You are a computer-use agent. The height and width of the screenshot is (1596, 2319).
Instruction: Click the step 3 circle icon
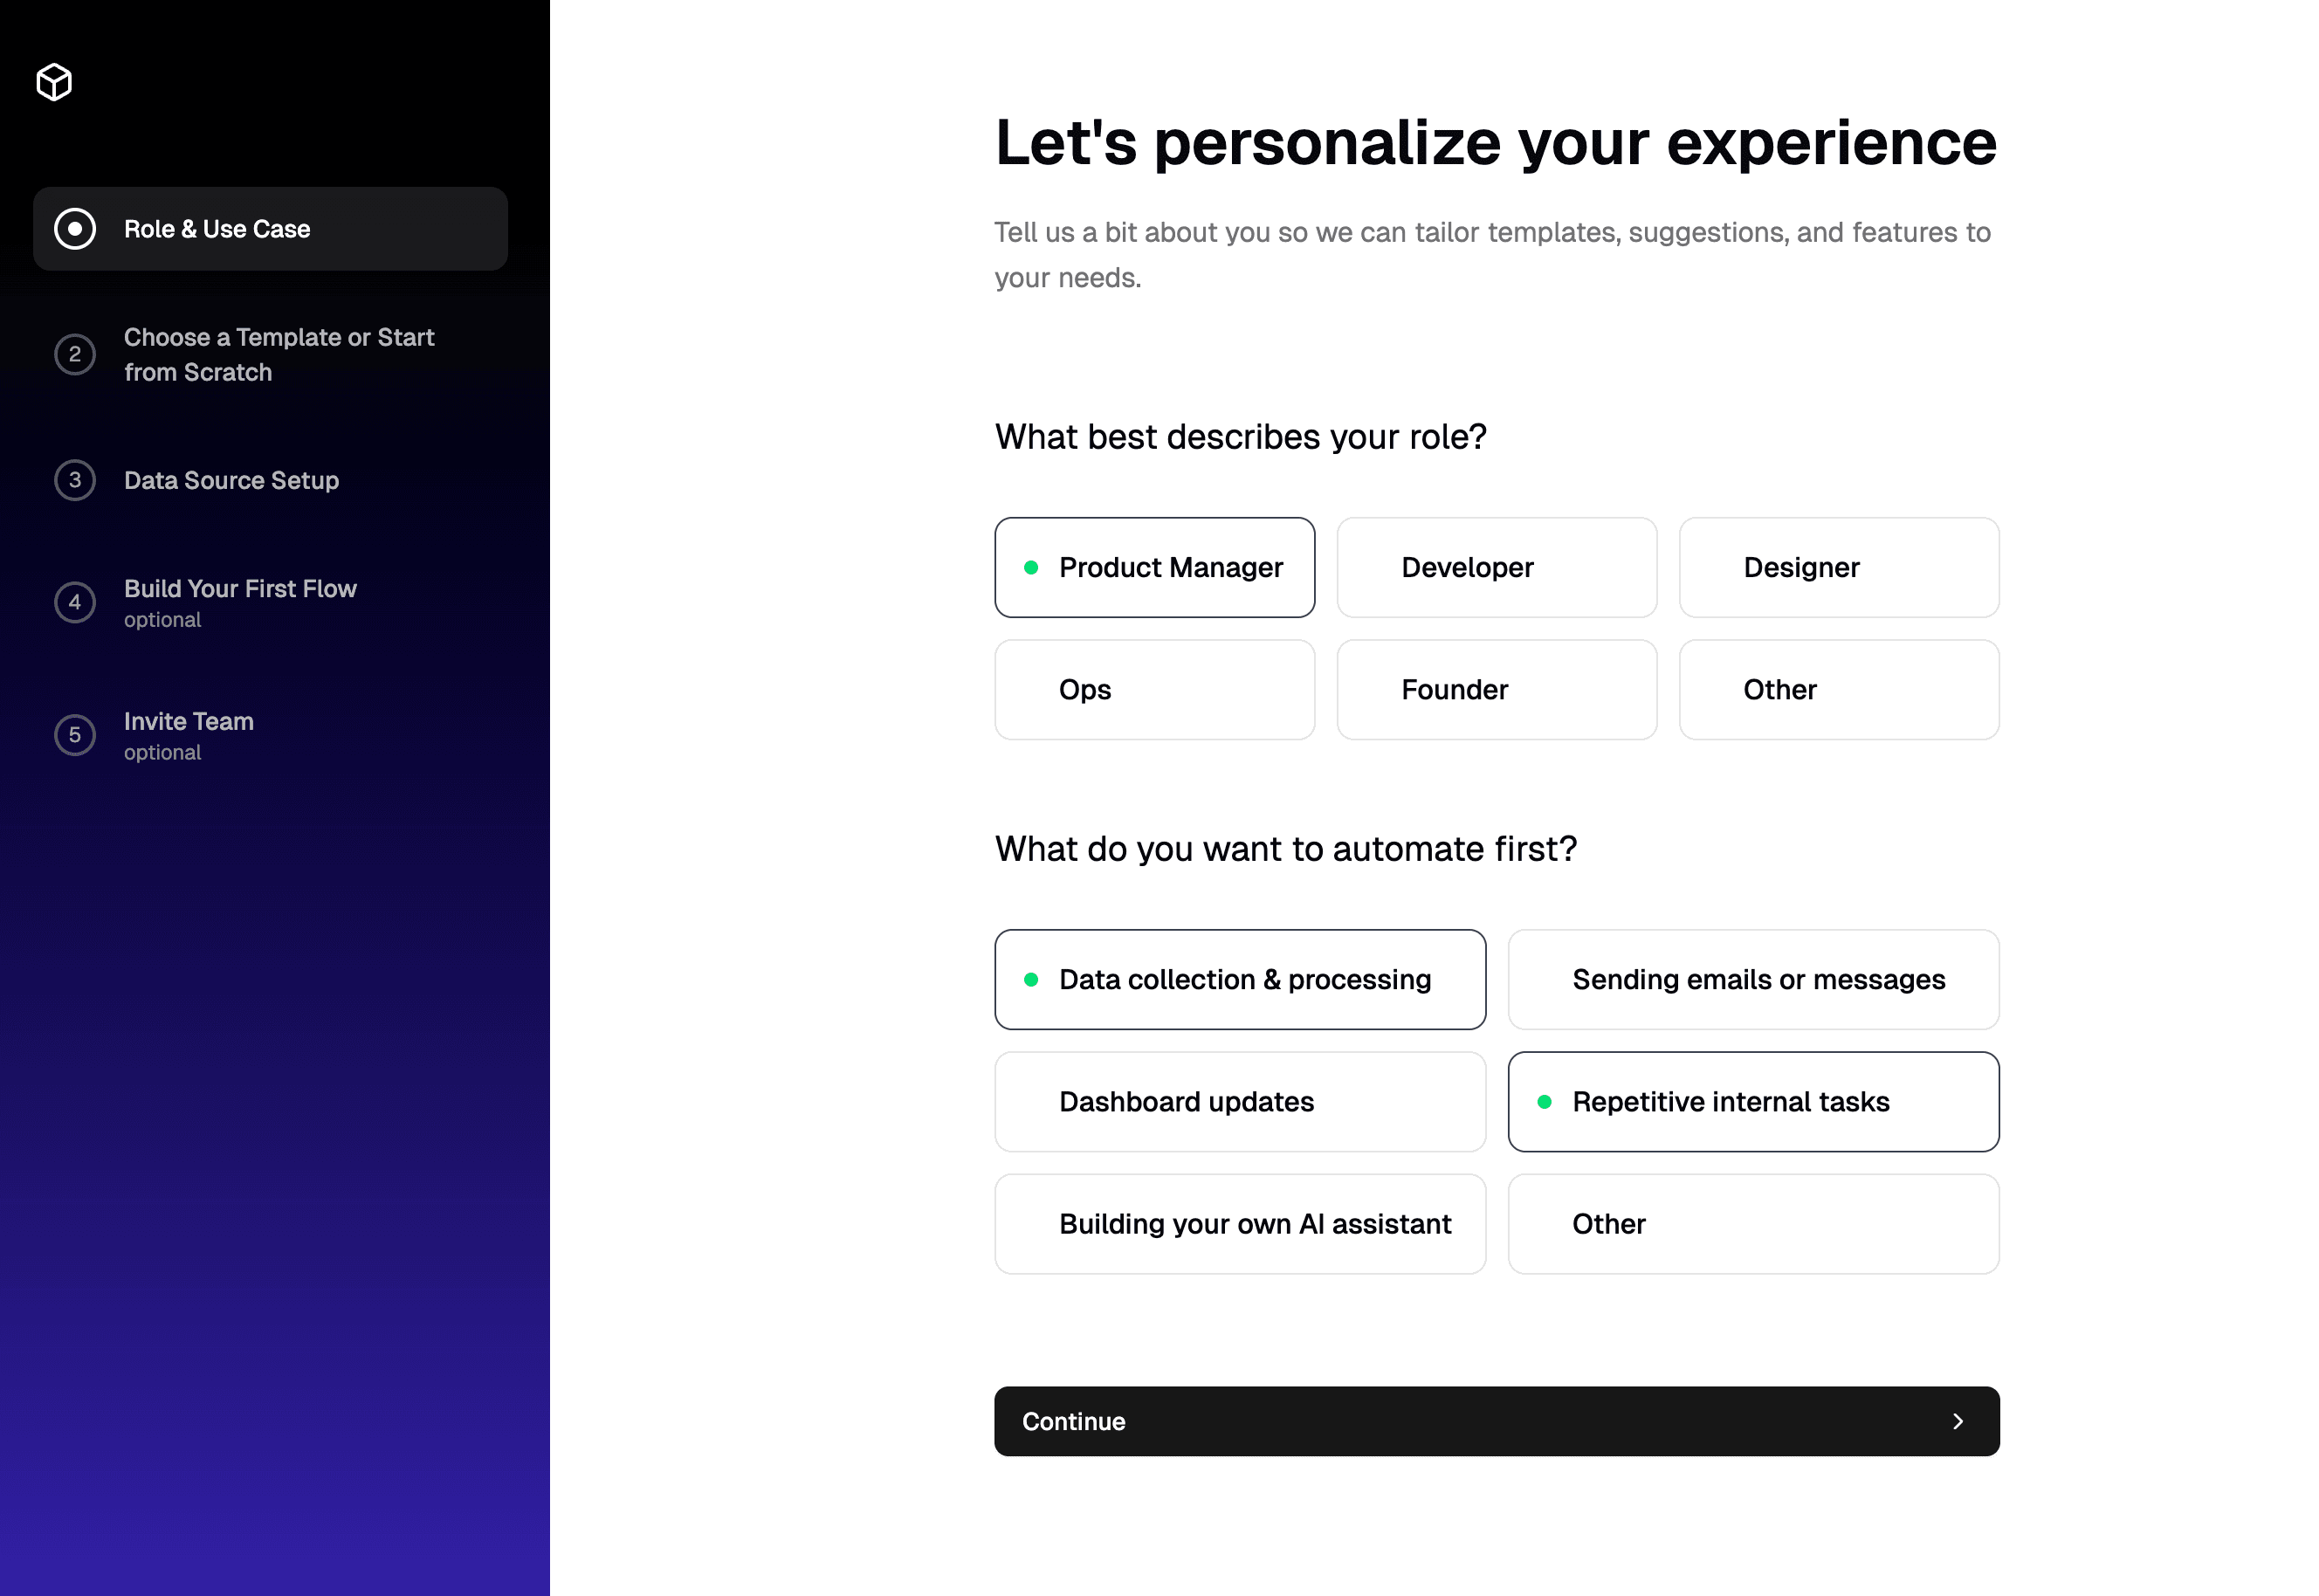click(75, 480)
